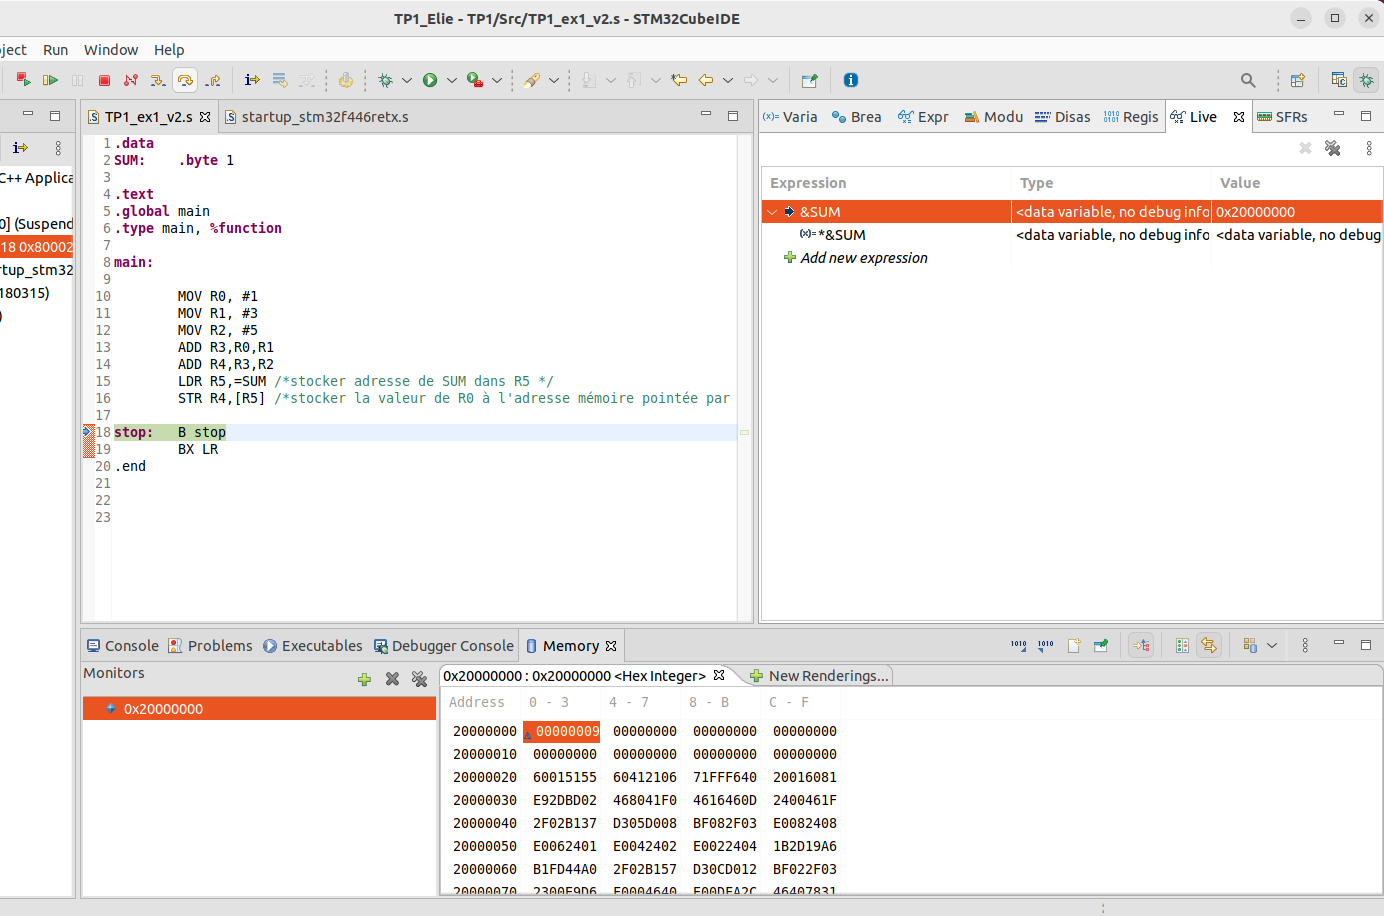Click the Step Return icon
This screenshot has height=916, width=1384.
[213, 80]
